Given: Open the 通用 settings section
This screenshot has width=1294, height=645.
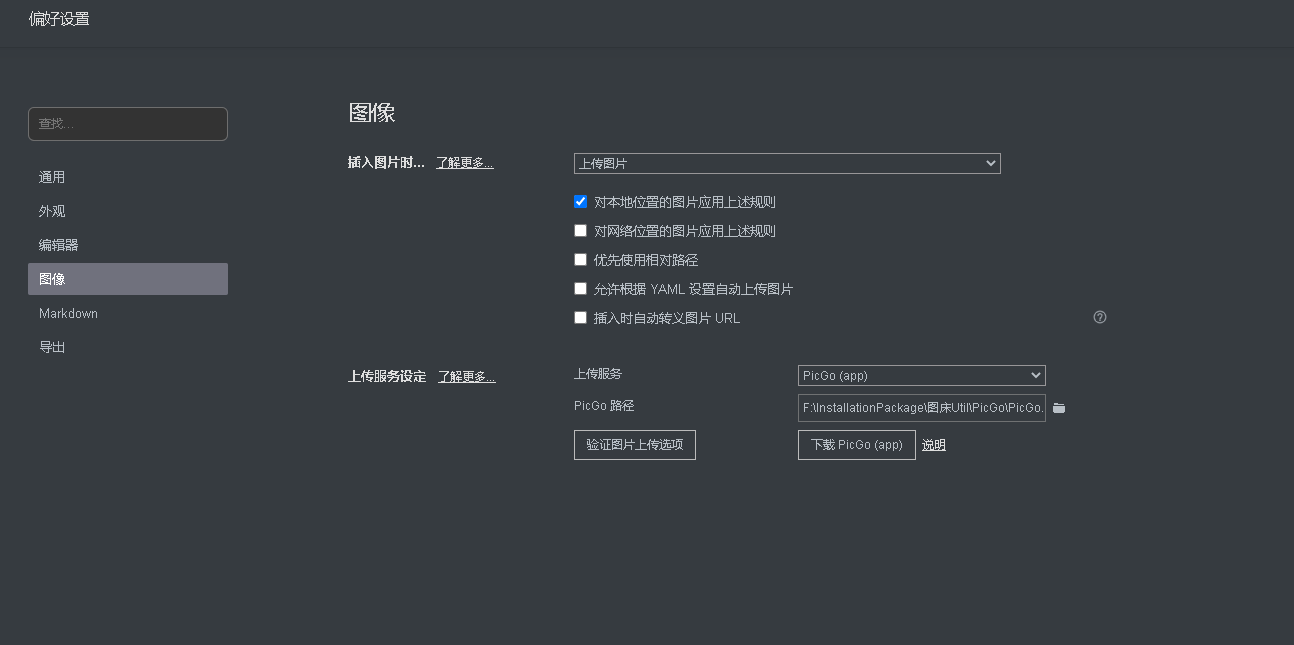Looking at the screenshot, I should point(52,177).
